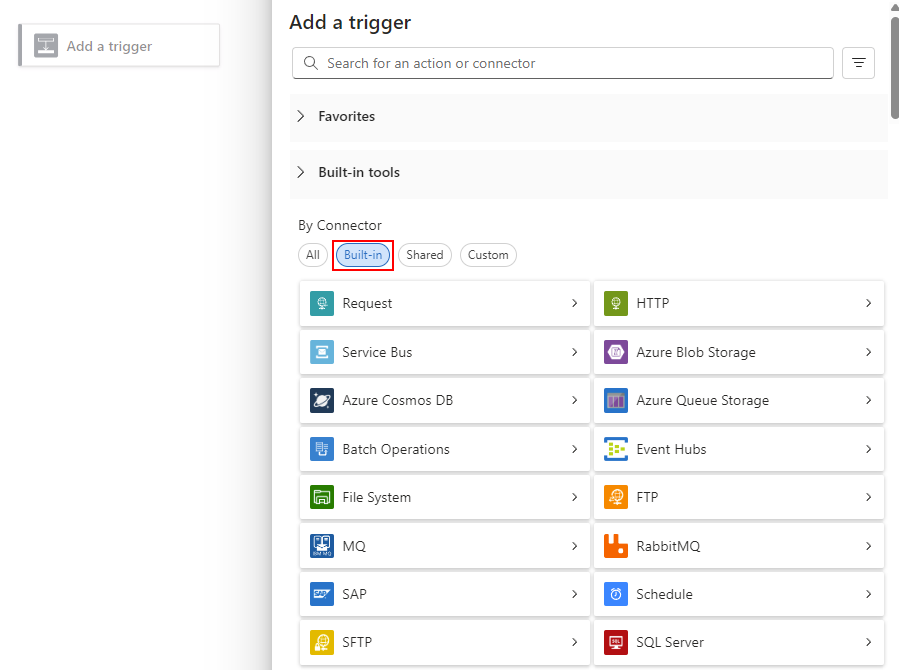Click the SQL Server connector icon

tap(616, 642)
